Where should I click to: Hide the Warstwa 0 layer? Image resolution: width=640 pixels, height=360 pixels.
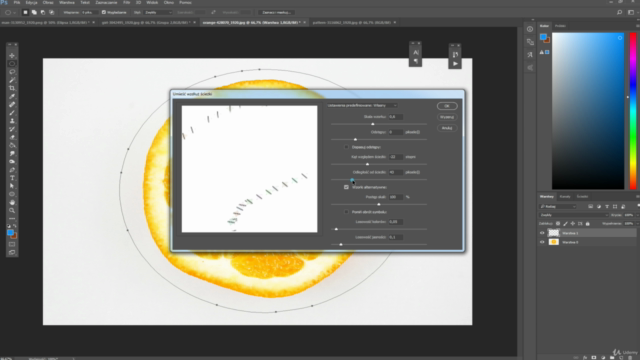542,242
